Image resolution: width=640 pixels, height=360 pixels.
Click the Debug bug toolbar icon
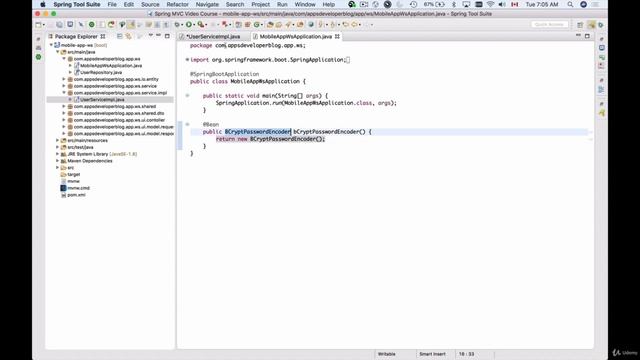point(177,25)
